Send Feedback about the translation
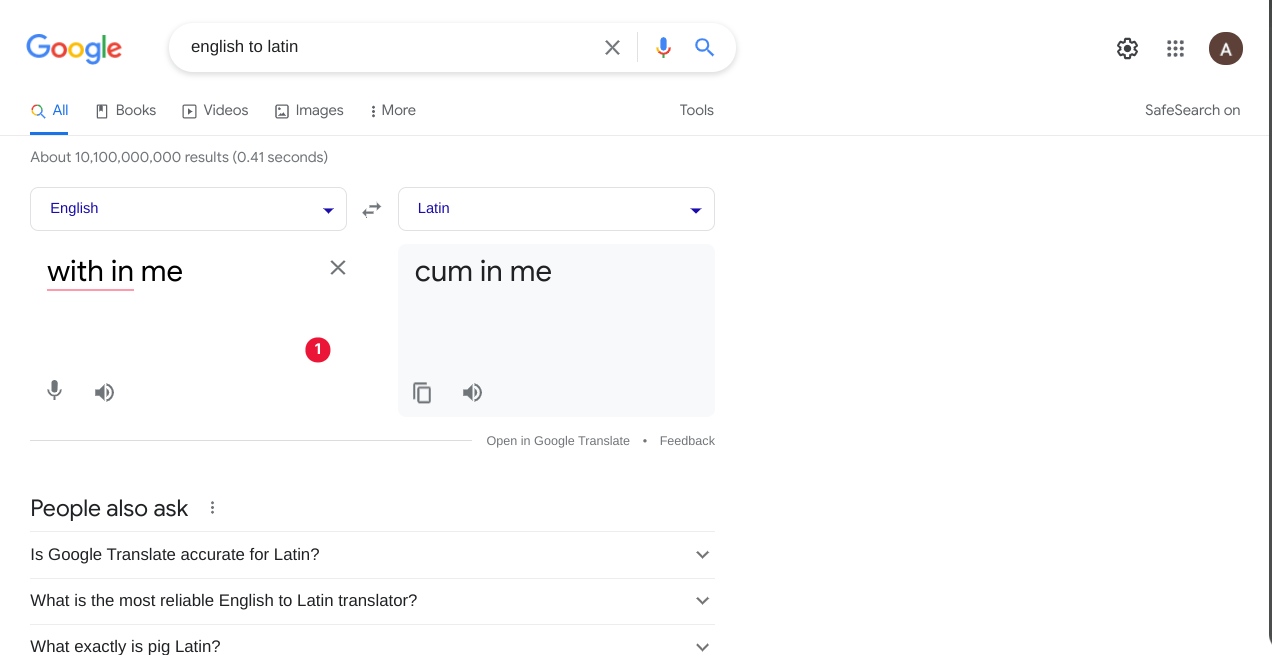Screen dimensions: 1272x655 coord(687,440)
